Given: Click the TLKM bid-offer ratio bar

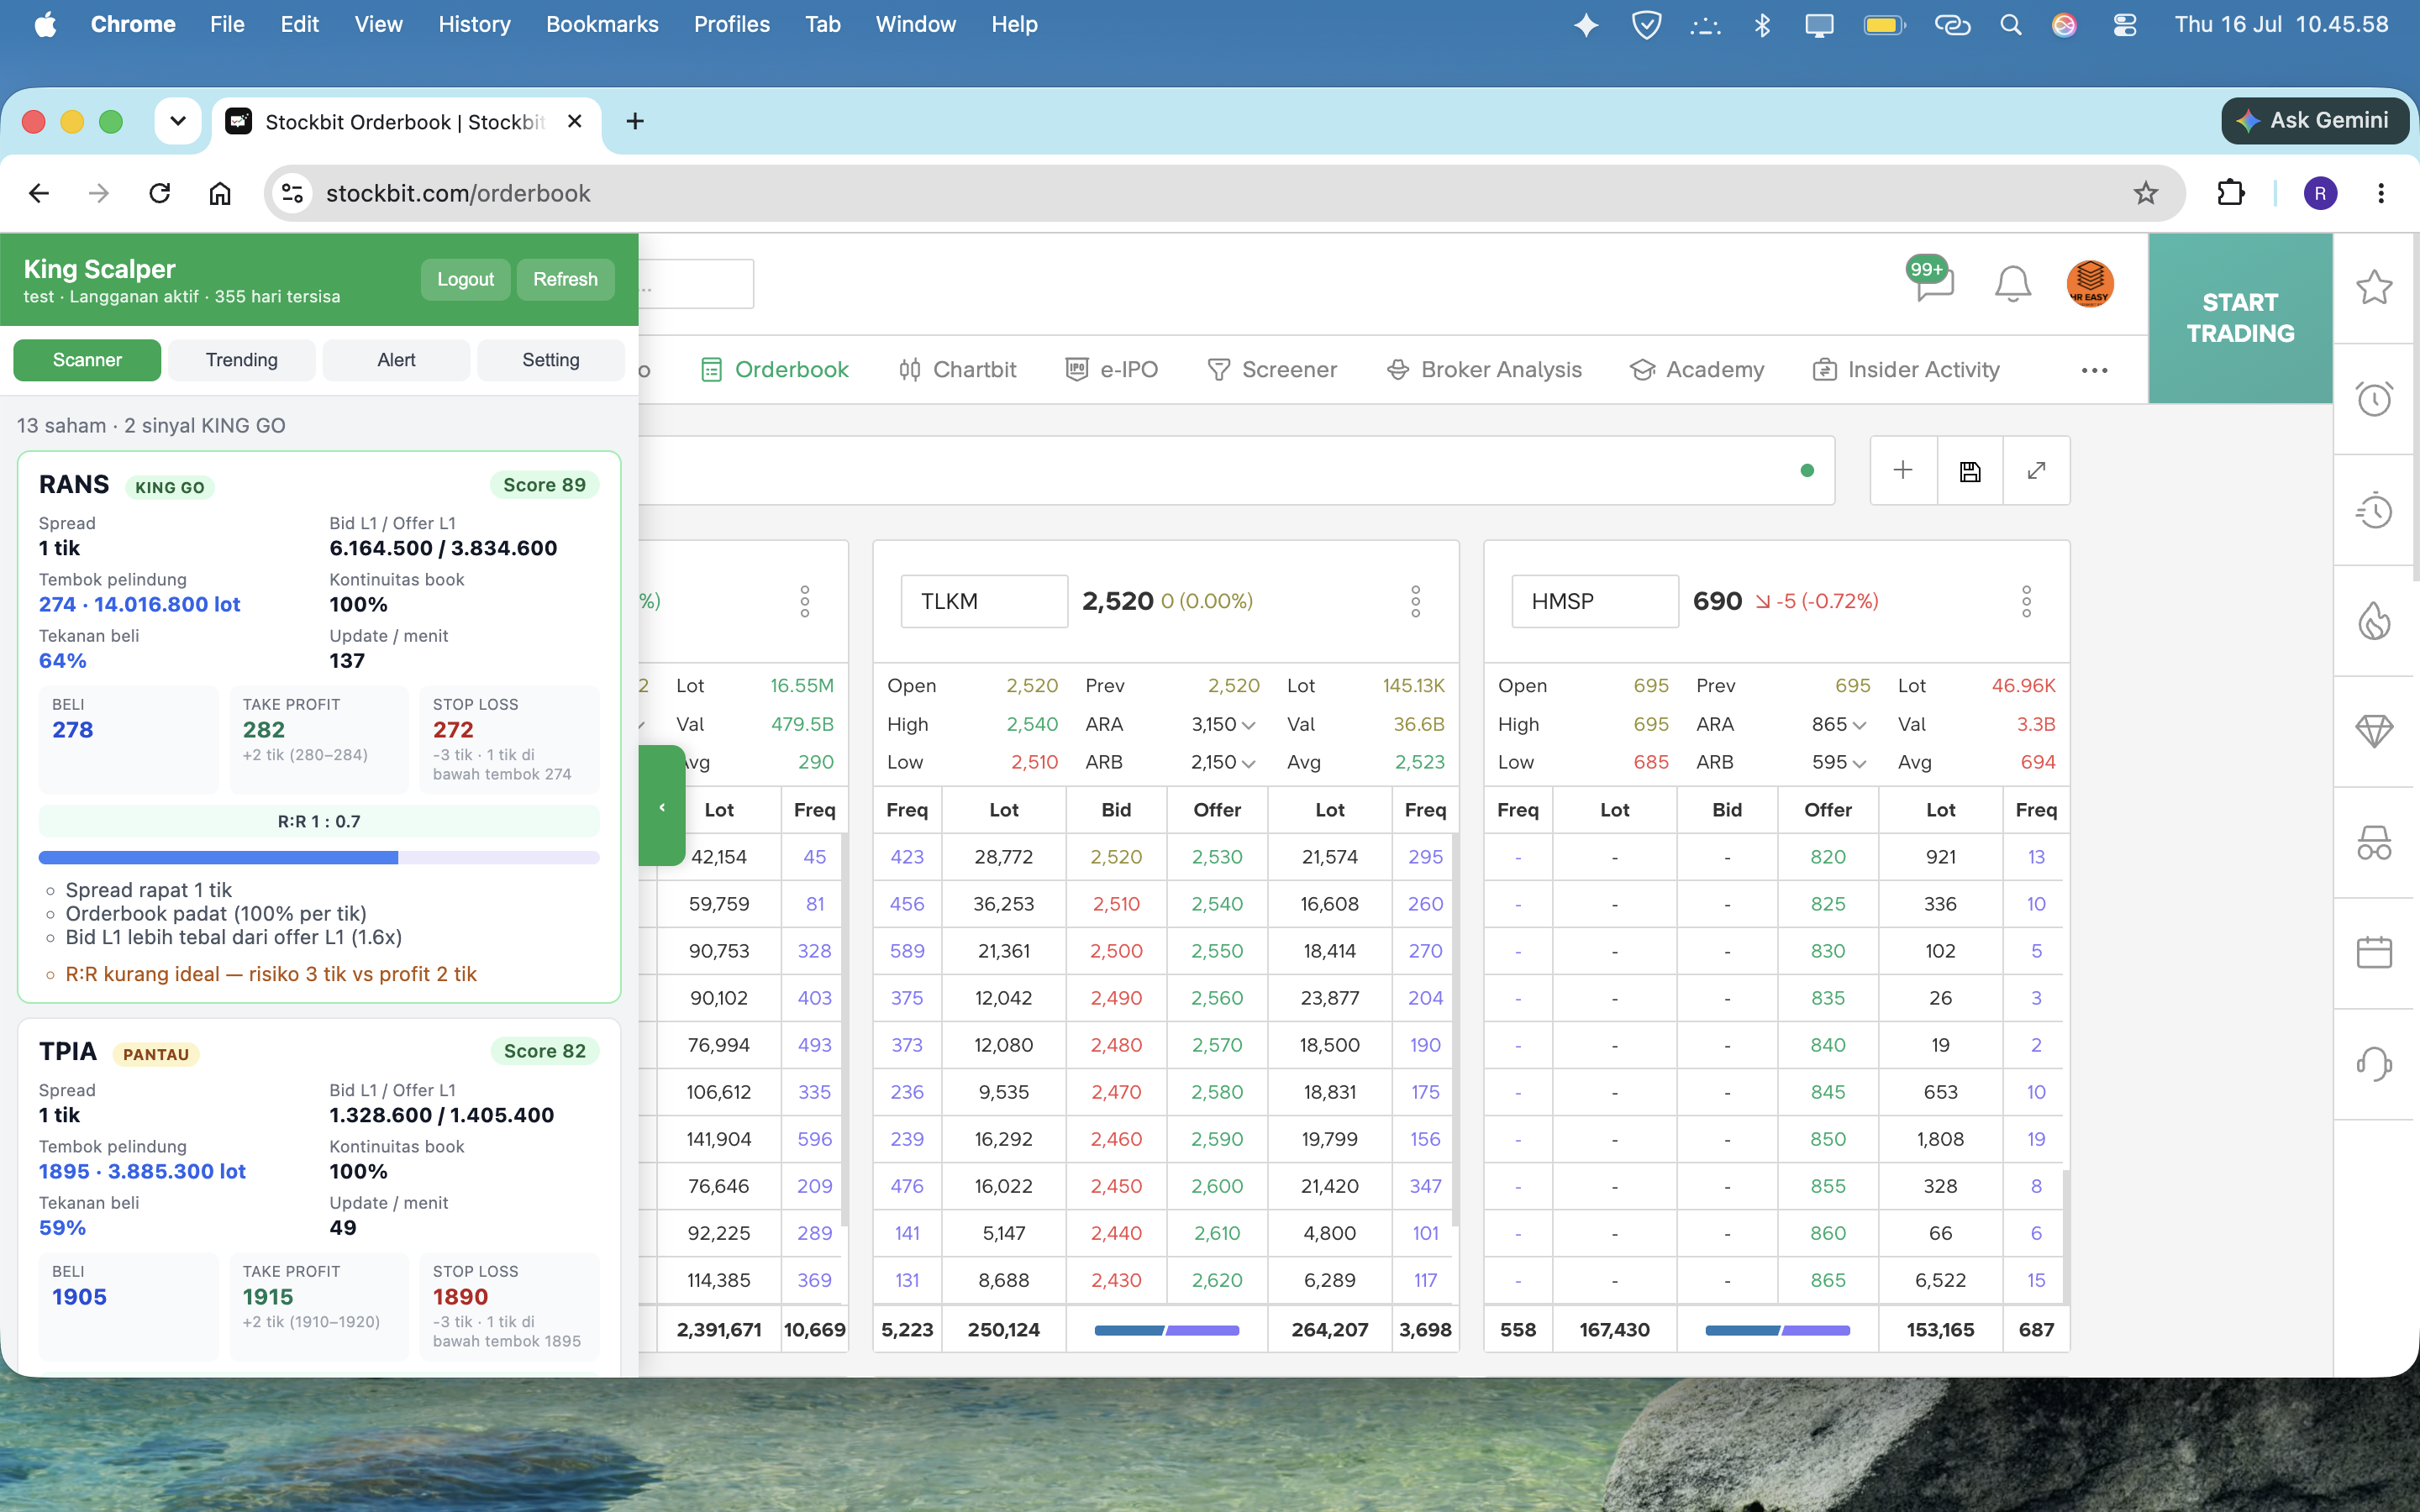Looking at the screenshot, I should point(1167,1330).
